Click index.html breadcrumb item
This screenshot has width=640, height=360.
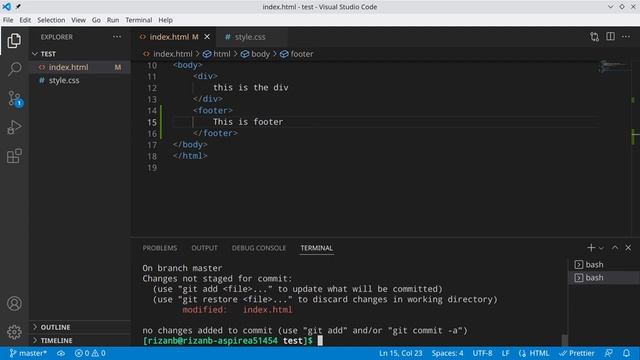(168, 54)
